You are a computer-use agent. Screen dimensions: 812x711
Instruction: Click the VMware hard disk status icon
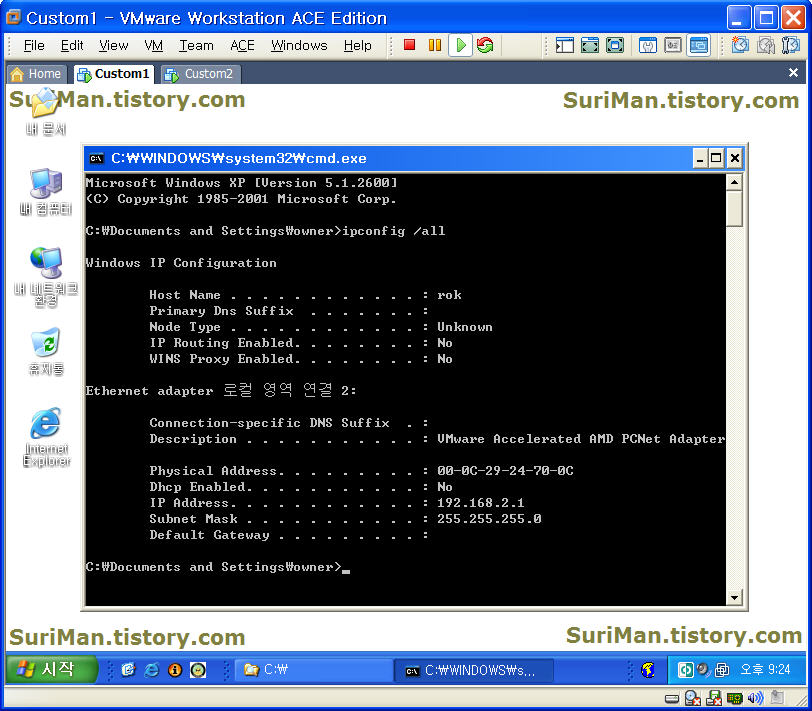pyautogui.click(x=672, y=699)
